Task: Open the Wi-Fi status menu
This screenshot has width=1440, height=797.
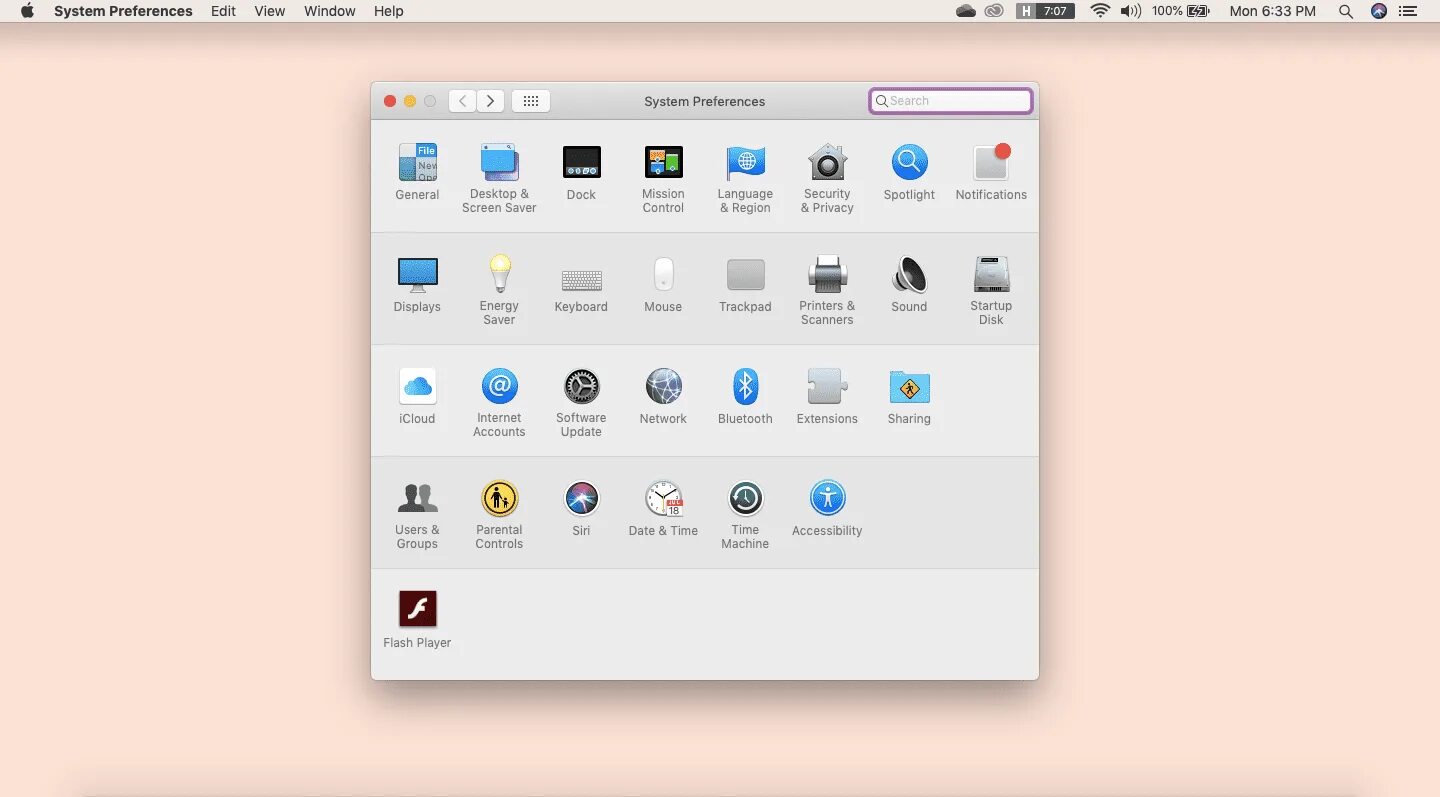Action: pos(1100,11)
